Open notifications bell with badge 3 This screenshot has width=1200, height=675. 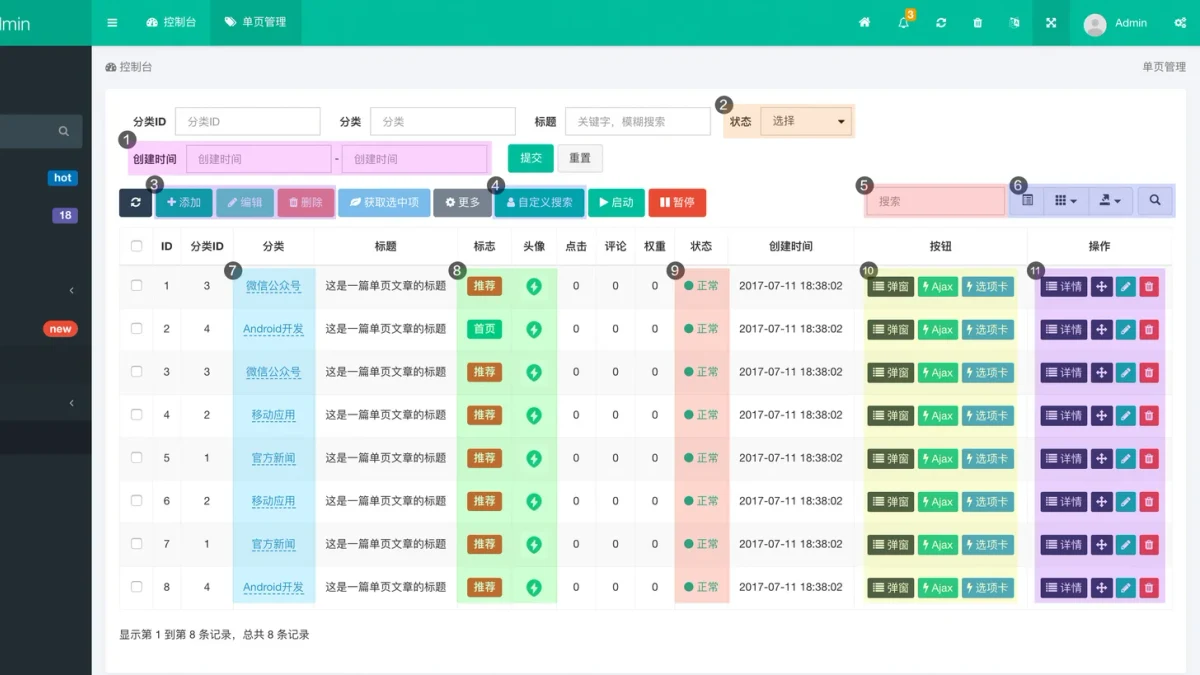(x=904, y=22)
